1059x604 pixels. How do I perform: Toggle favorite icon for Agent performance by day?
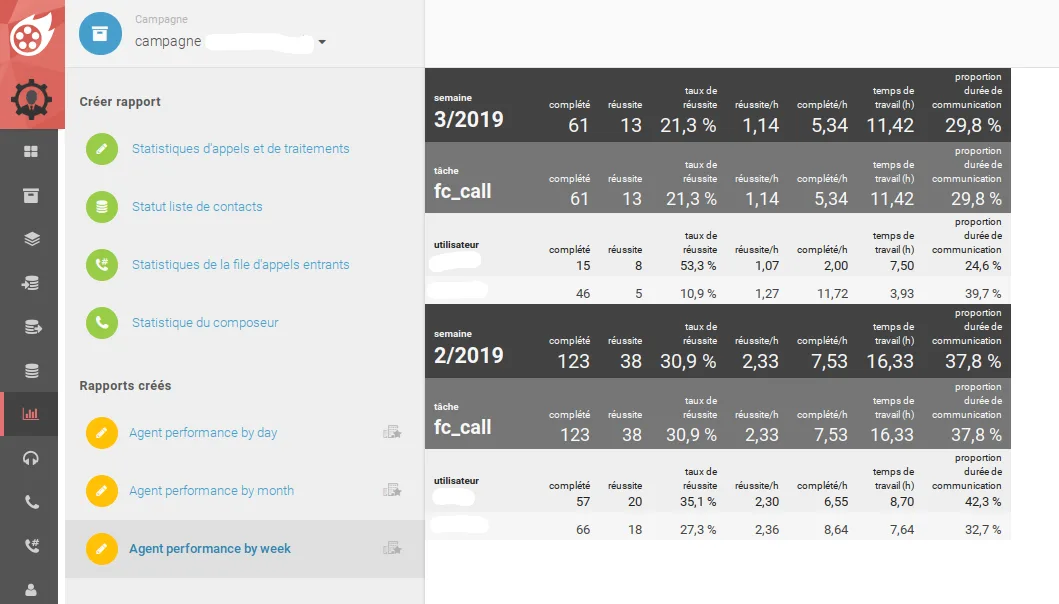392,432
